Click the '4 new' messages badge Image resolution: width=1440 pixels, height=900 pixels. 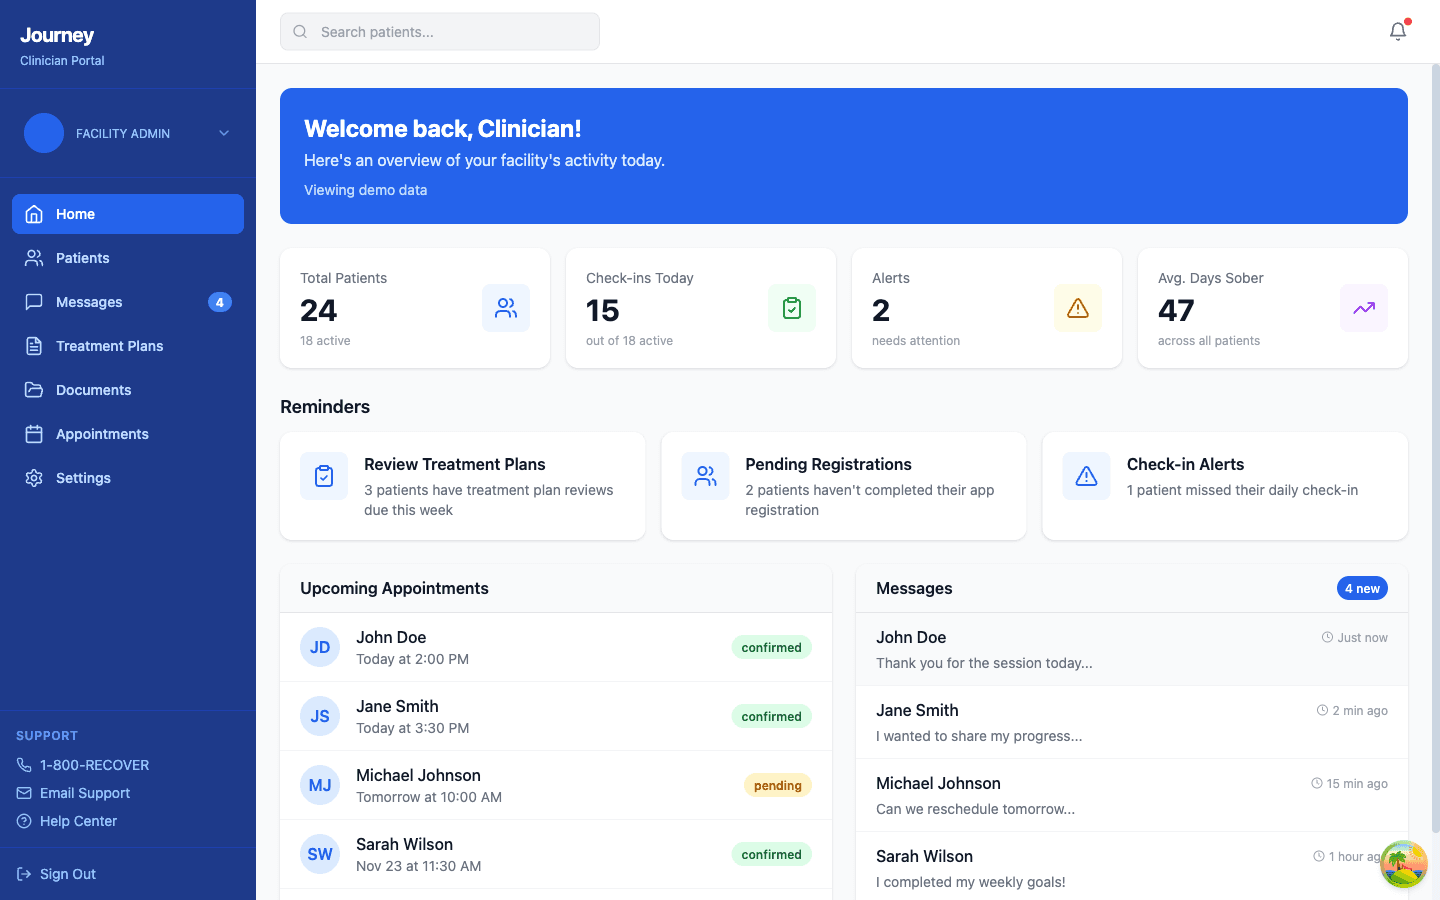point(1362,588)
